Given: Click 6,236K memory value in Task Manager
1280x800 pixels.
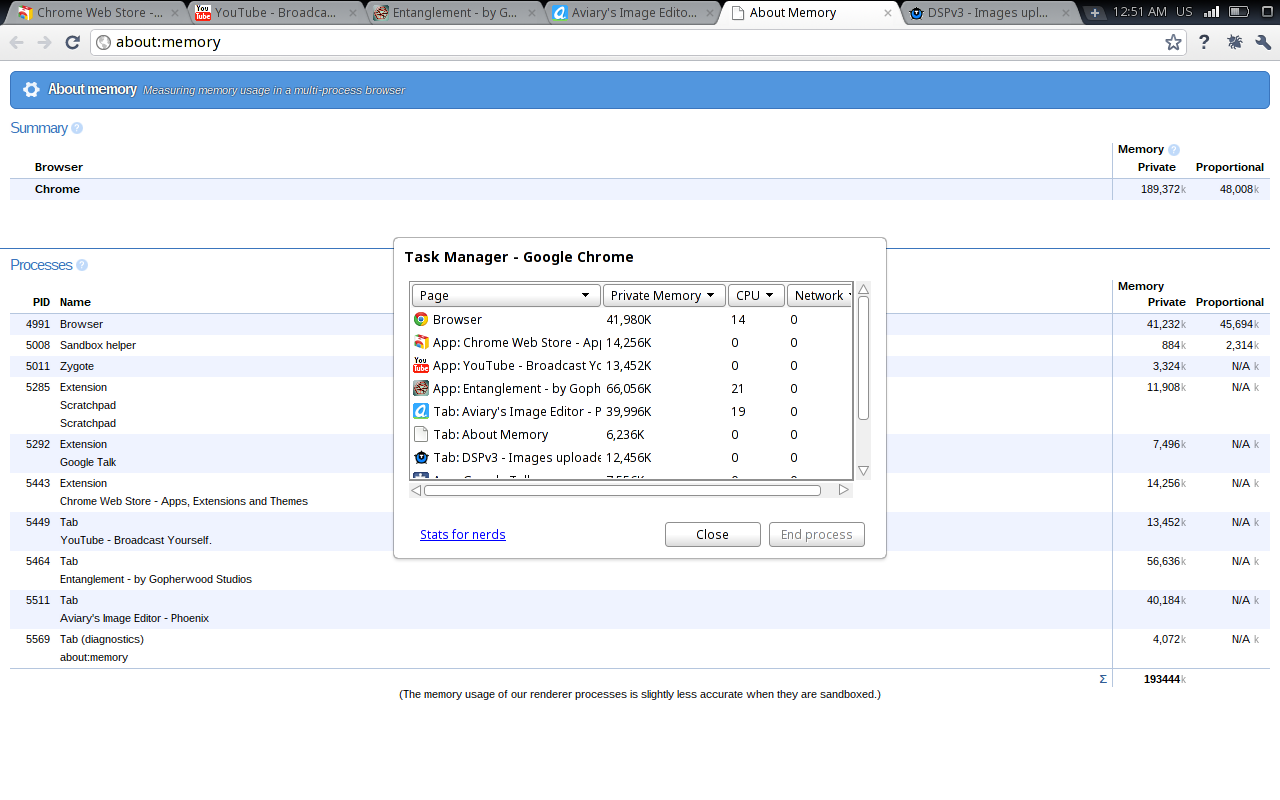Looking at the screenshot, I should (x=625, y=435).
